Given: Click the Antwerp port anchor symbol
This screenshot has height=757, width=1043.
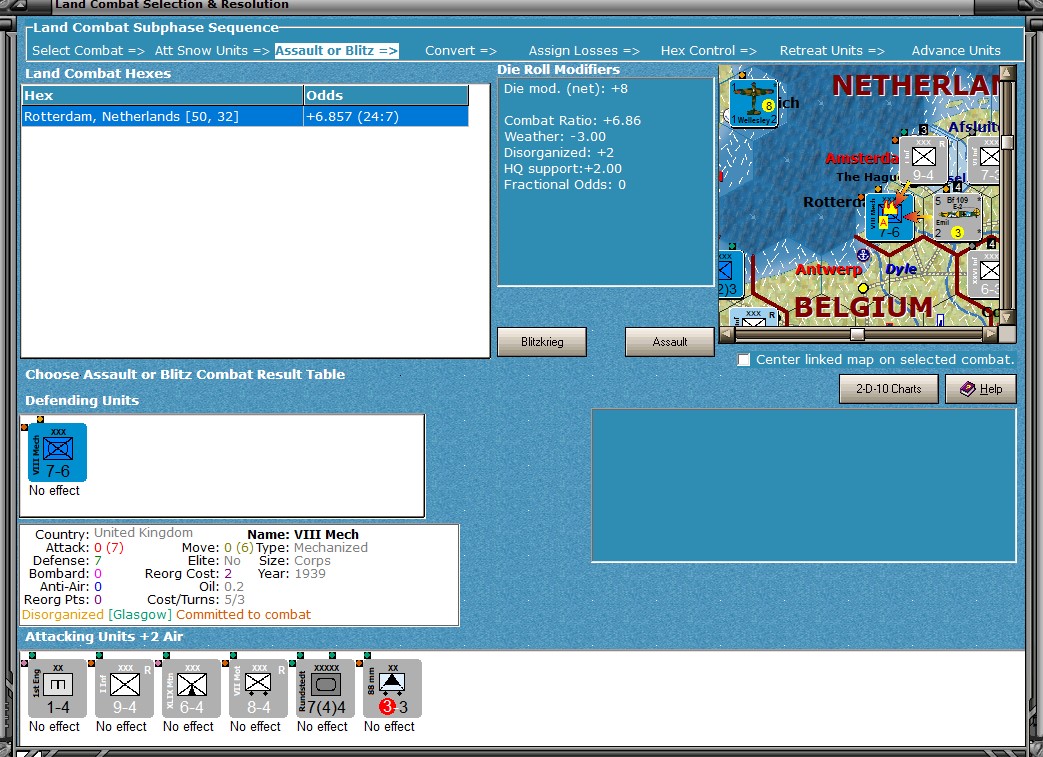Looking at the screenshot, I should (863, 255).
